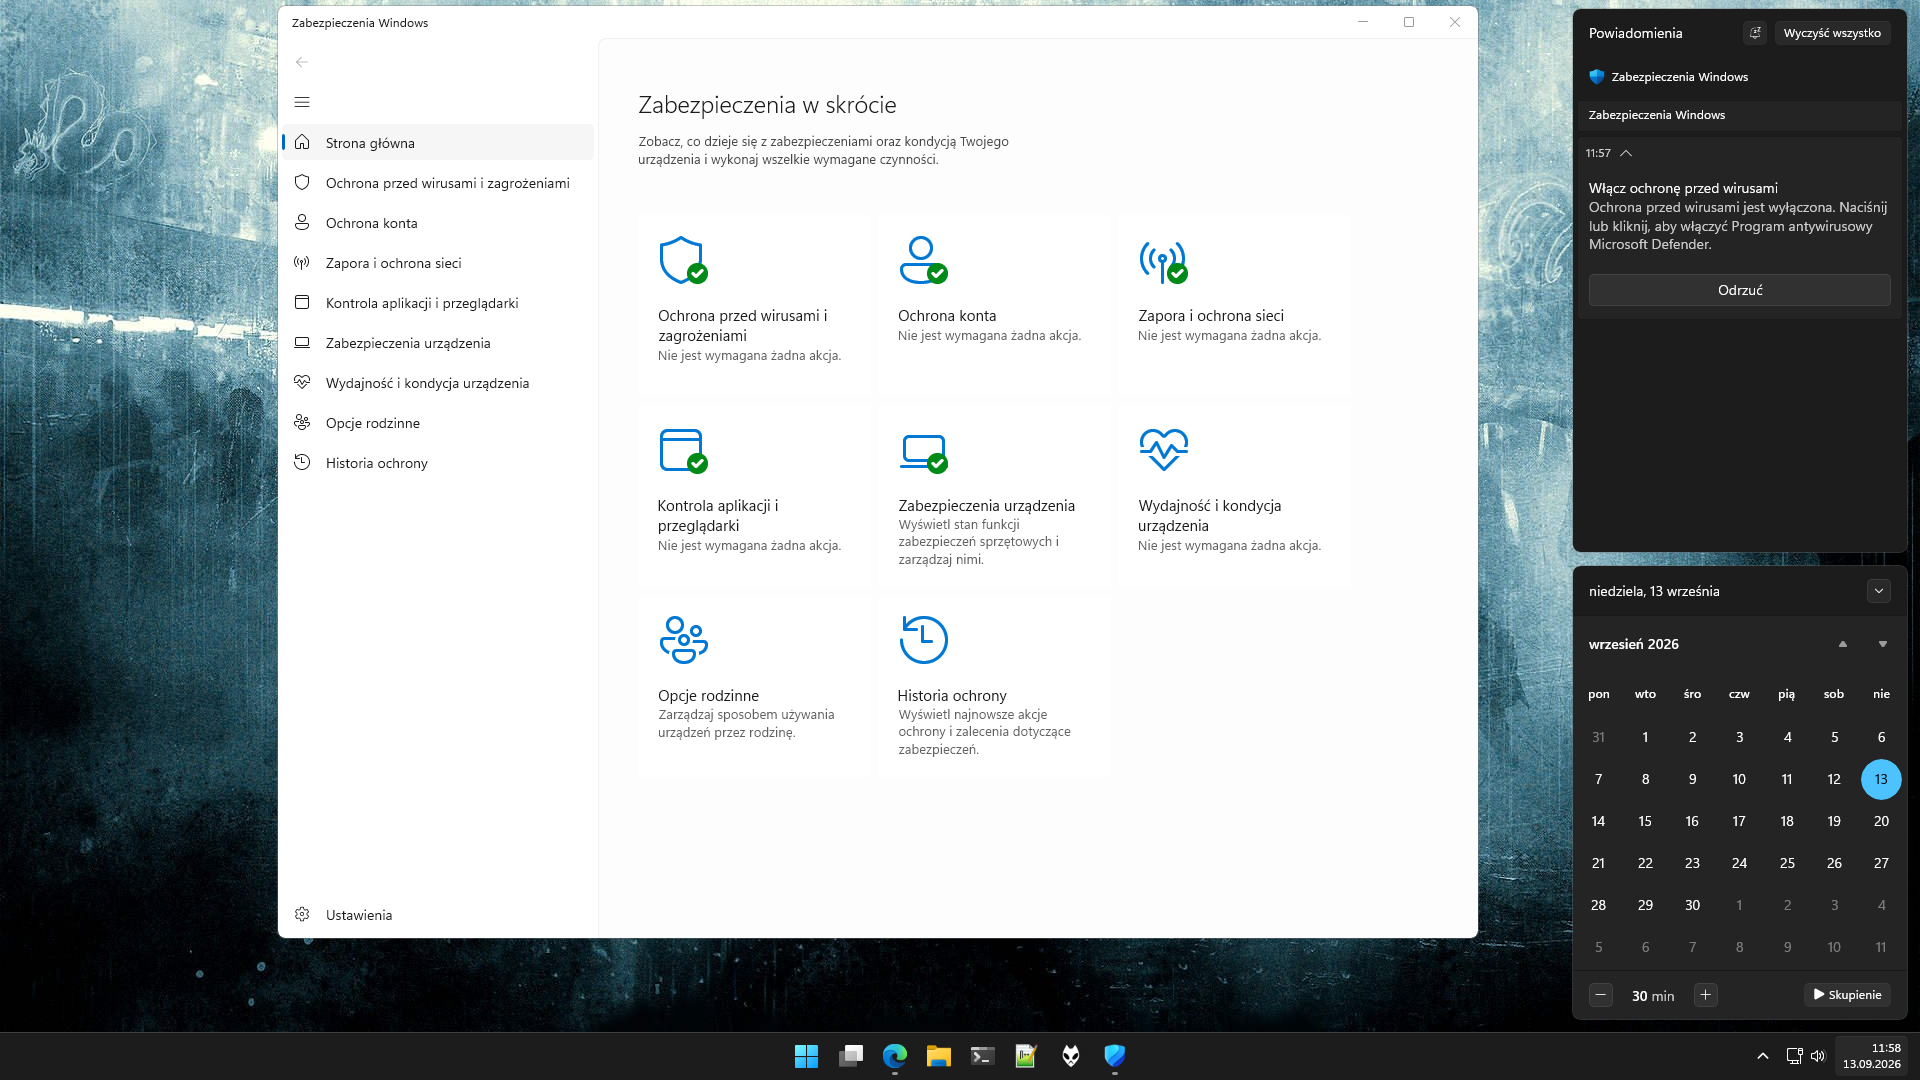Click the volume icon in system tray
The image size is (1920, 1080).
[x=1818, y=1056]
